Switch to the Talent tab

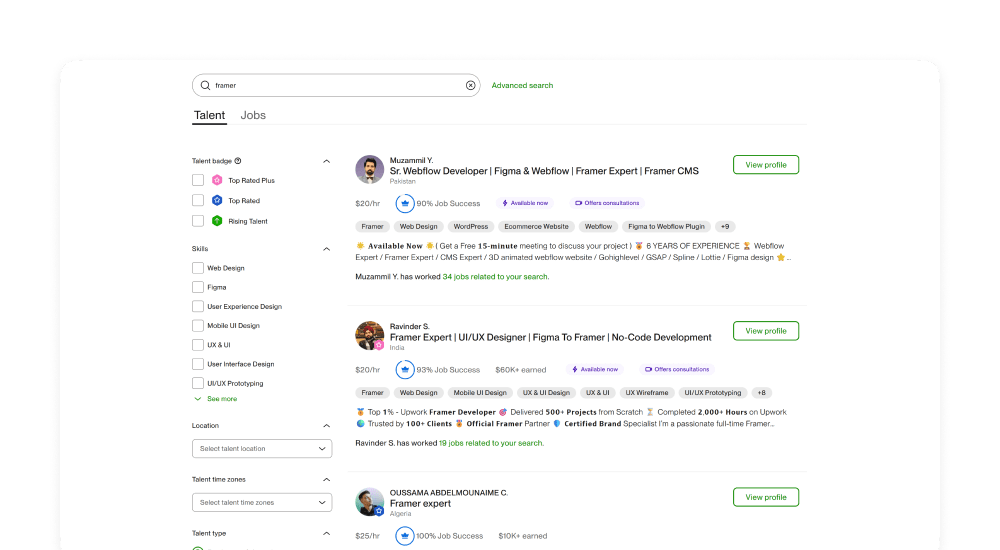pos(209,115)
